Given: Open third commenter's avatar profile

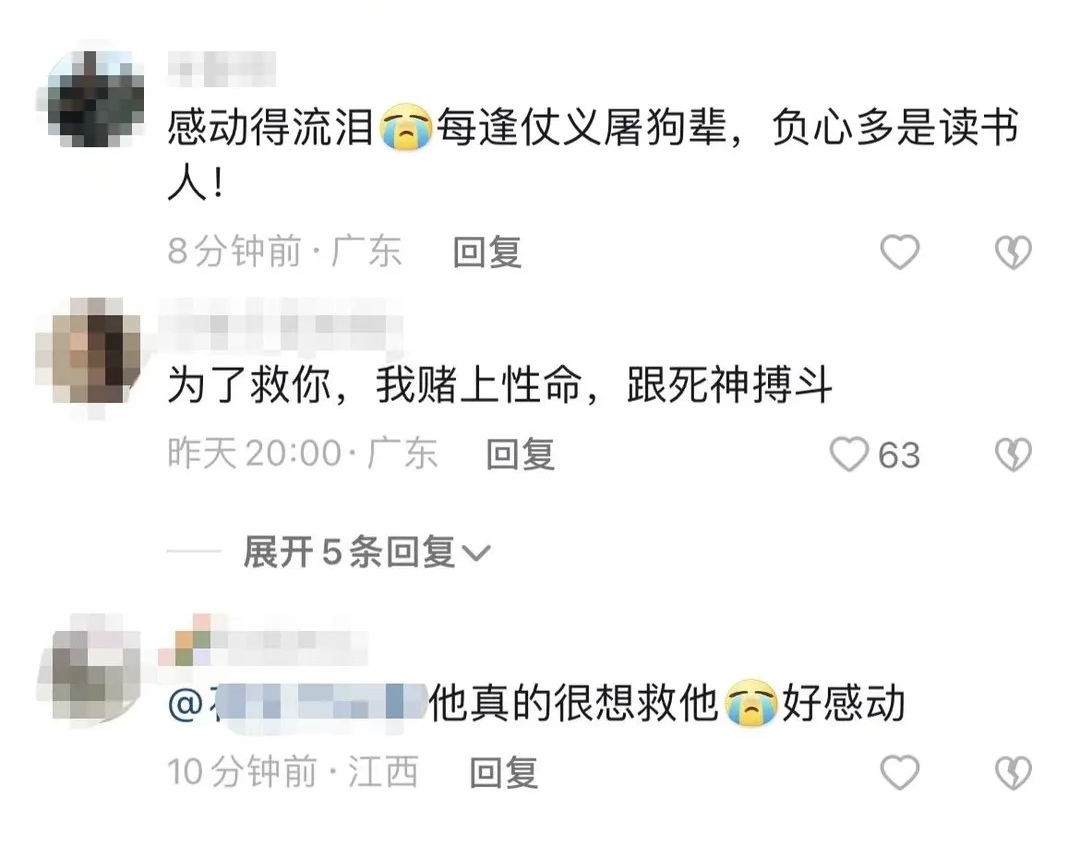Looking at the screenshot, I should (x=91, y=667).
